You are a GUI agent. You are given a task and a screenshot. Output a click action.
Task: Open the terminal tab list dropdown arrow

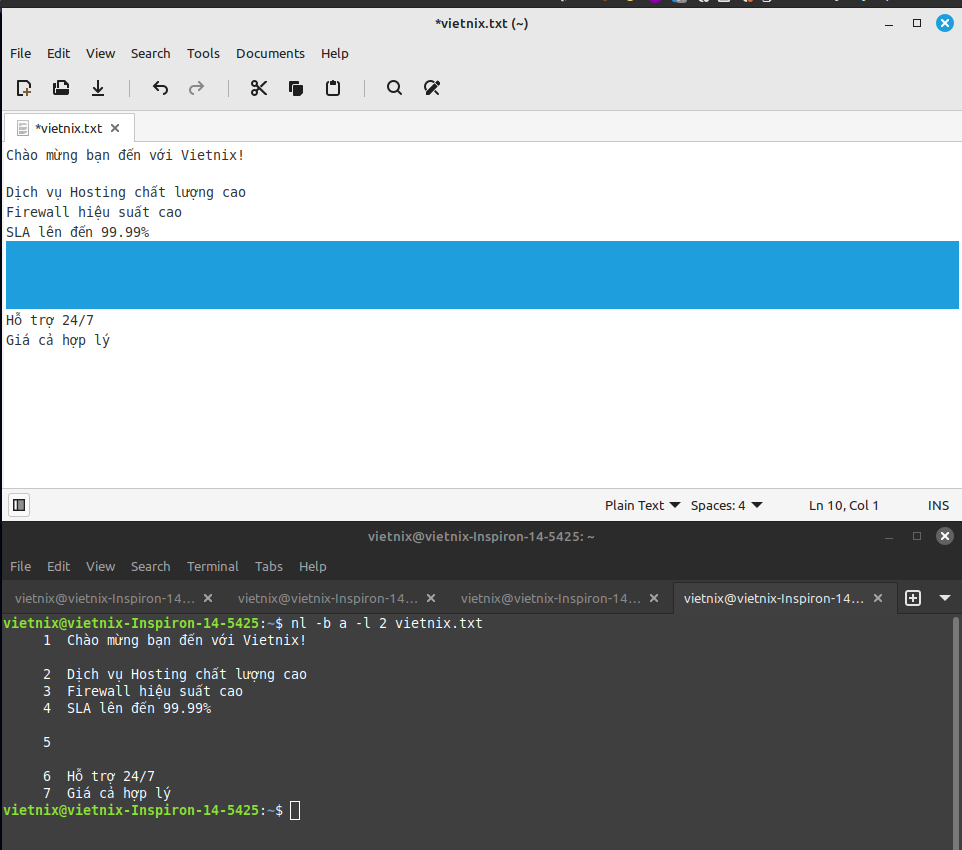pos(945,598)
